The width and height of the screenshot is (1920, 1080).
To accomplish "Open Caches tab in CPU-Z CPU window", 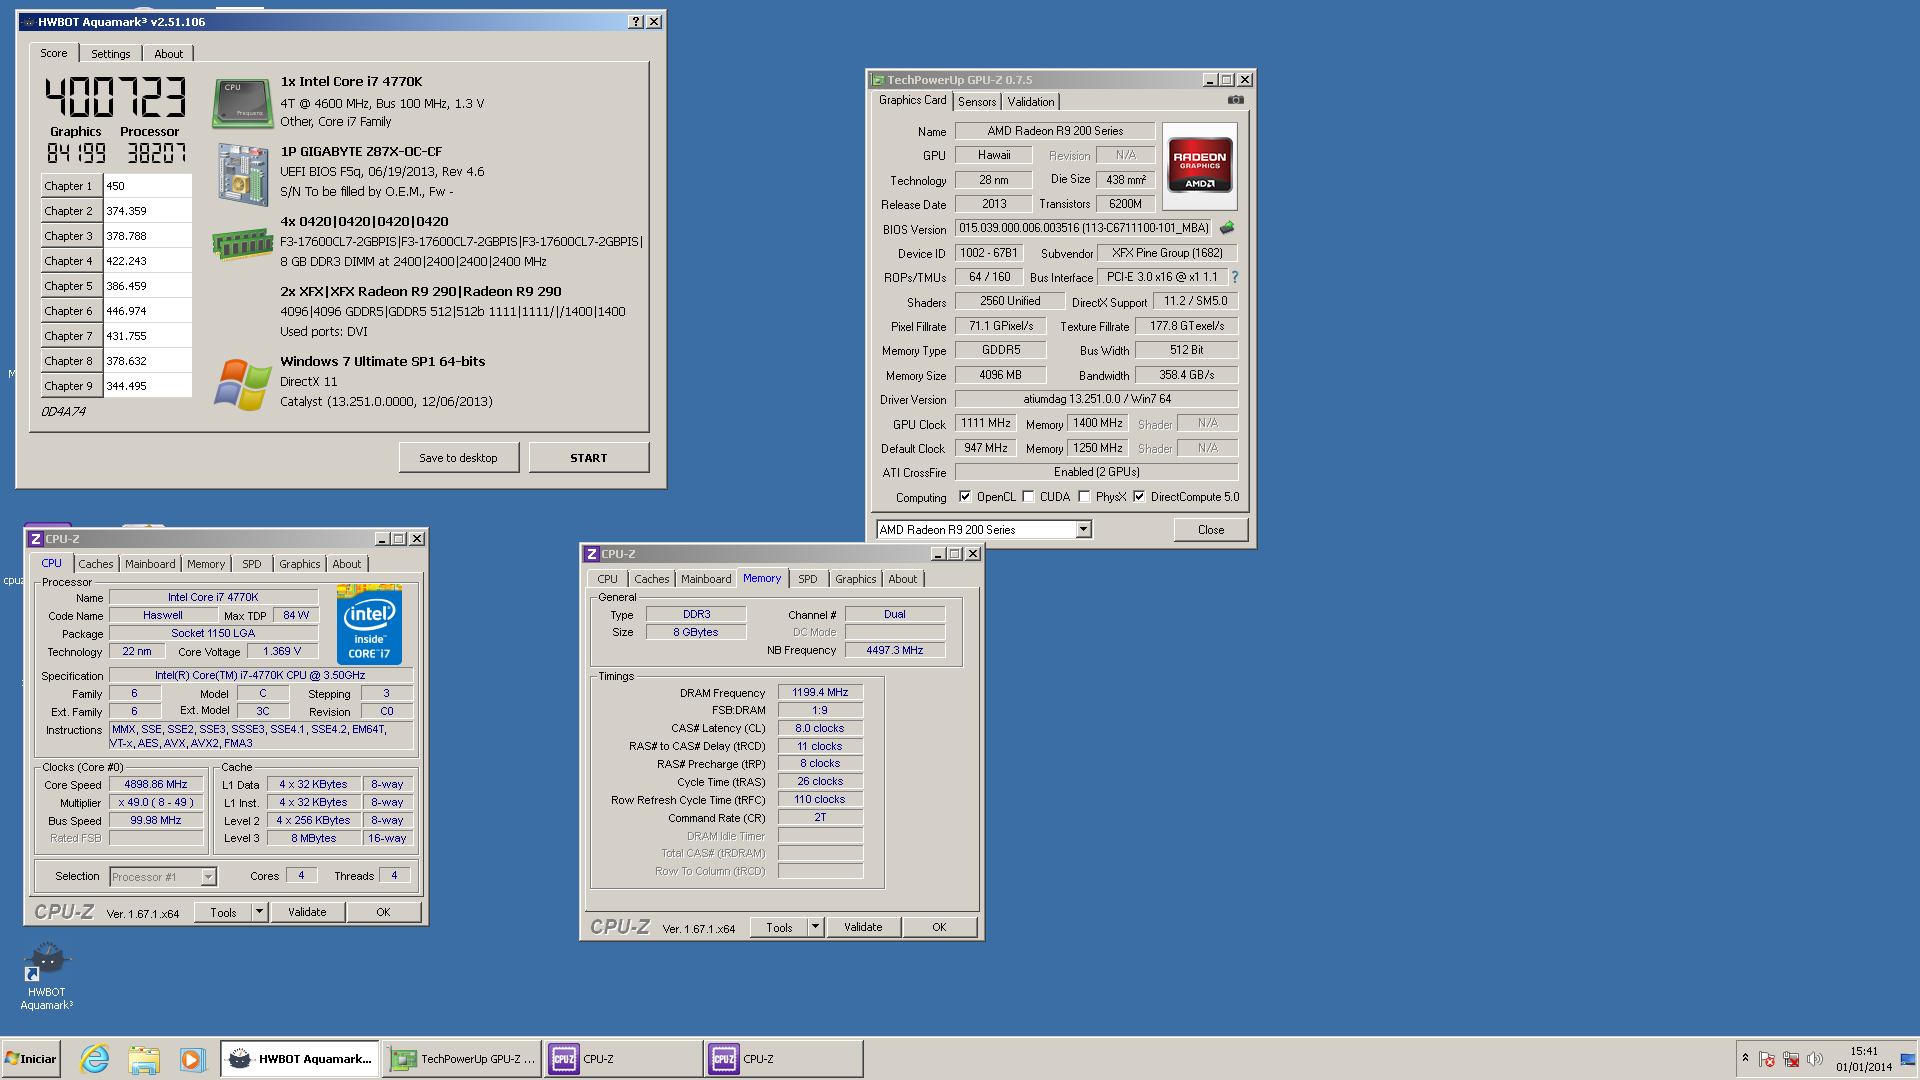I will [96, 564].
